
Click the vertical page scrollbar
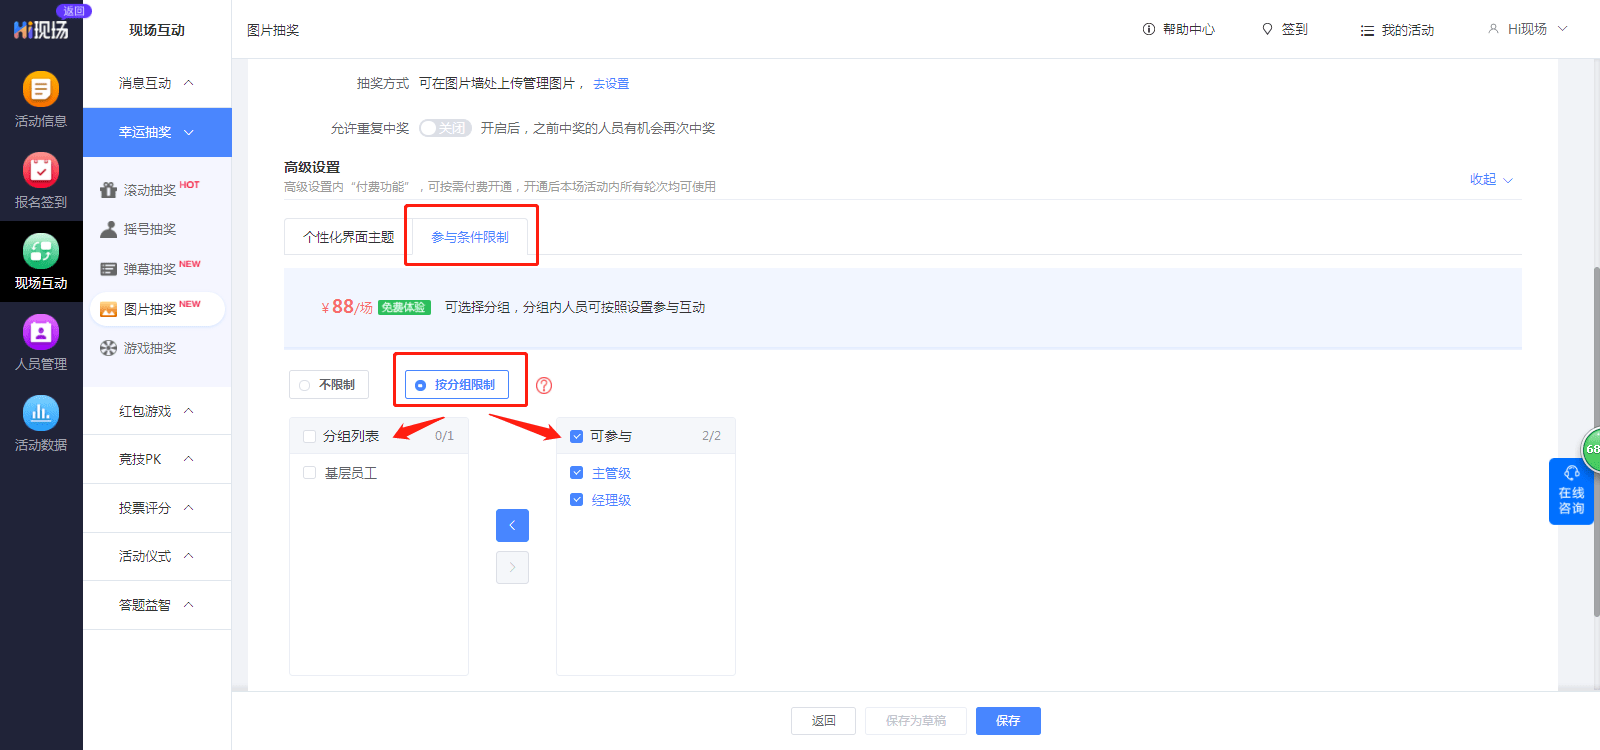coord(1595,440)
